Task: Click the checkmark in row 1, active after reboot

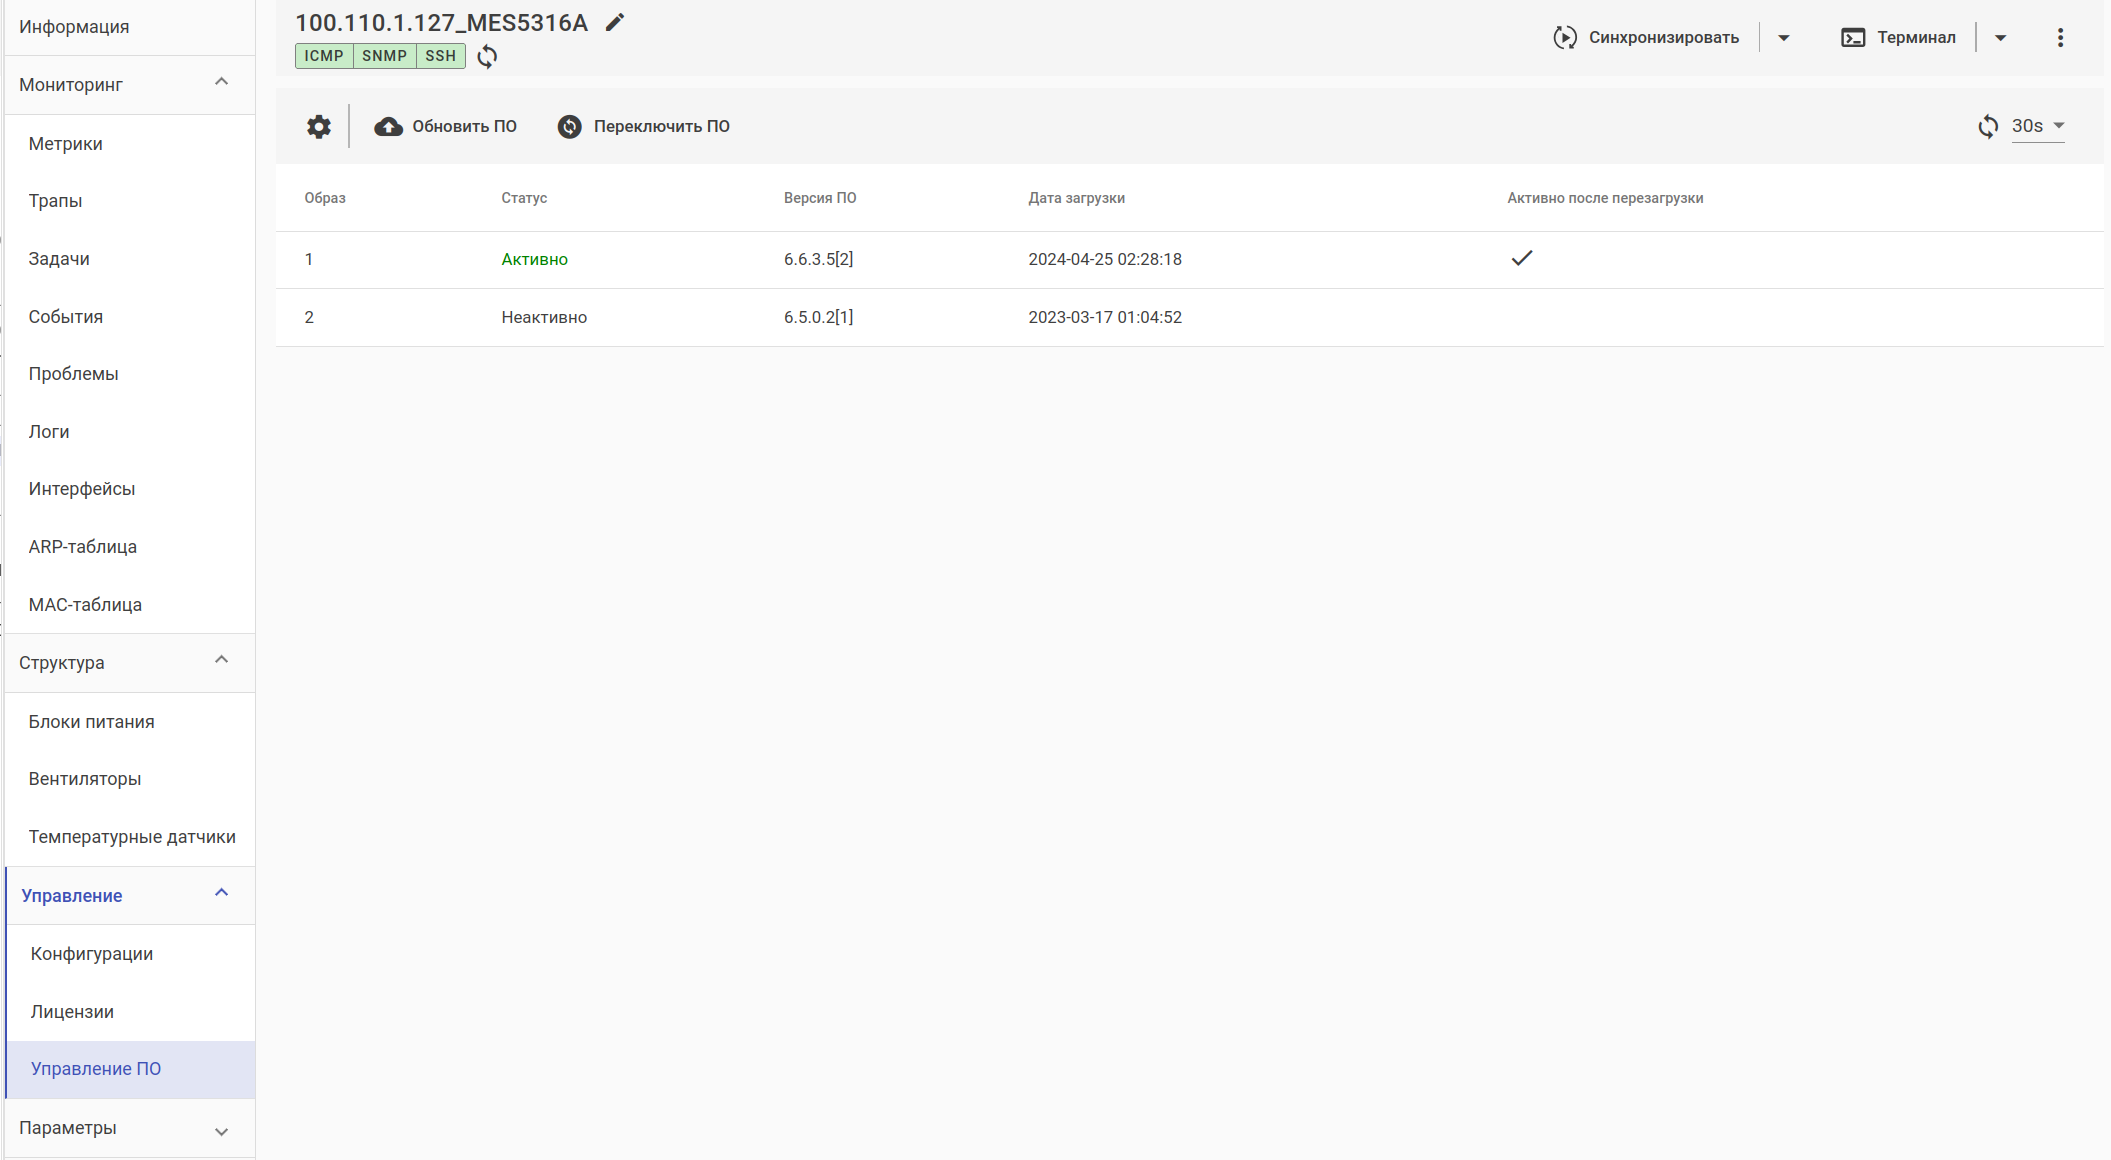Action: (x=1521, y=258)
